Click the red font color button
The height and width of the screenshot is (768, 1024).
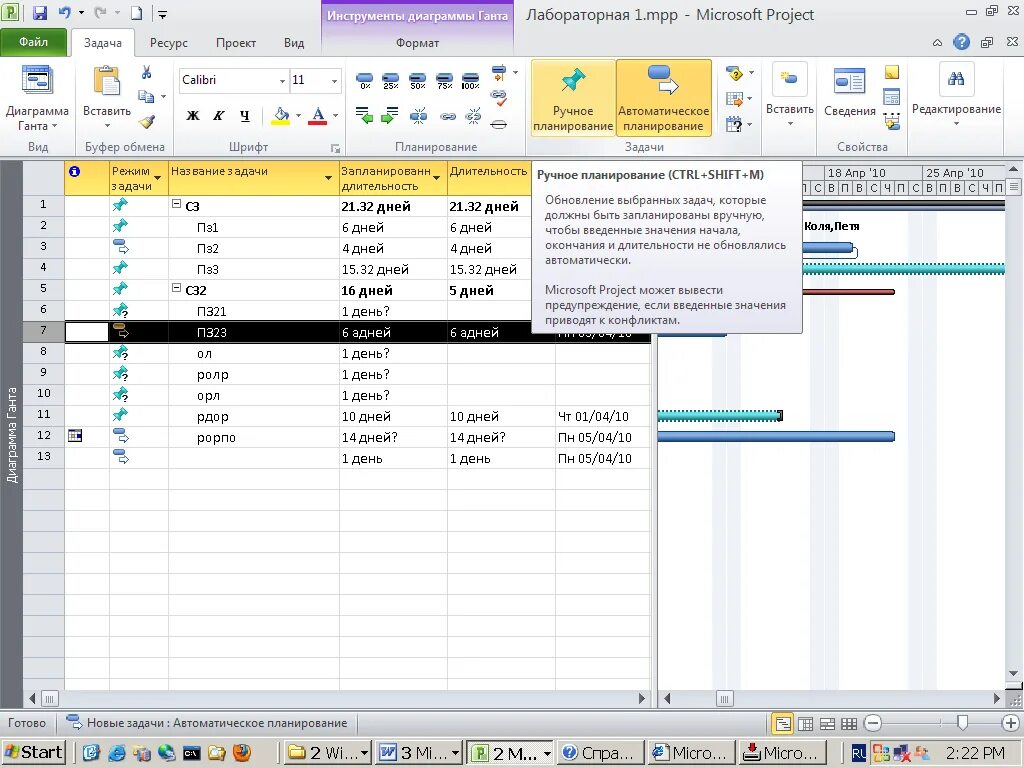click(x=317, y=116)
